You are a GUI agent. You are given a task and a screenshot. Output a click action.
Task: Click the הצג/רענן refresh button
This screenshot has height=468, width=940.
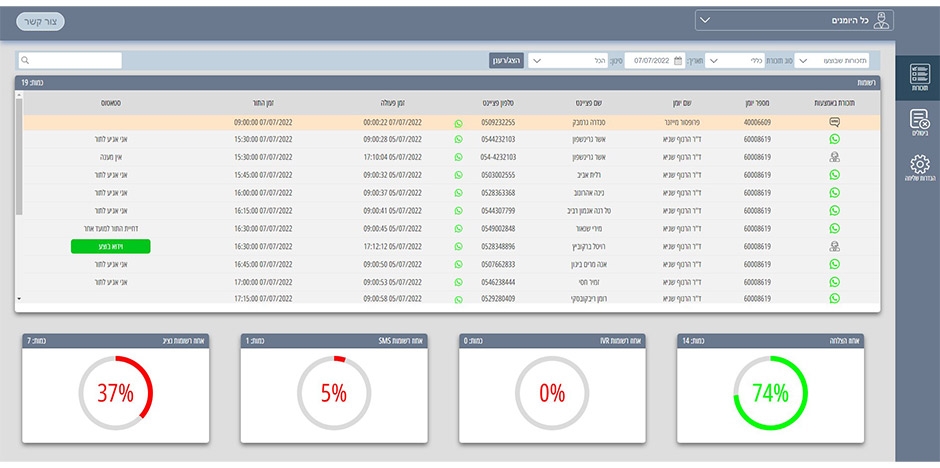[x=507, y=61]
